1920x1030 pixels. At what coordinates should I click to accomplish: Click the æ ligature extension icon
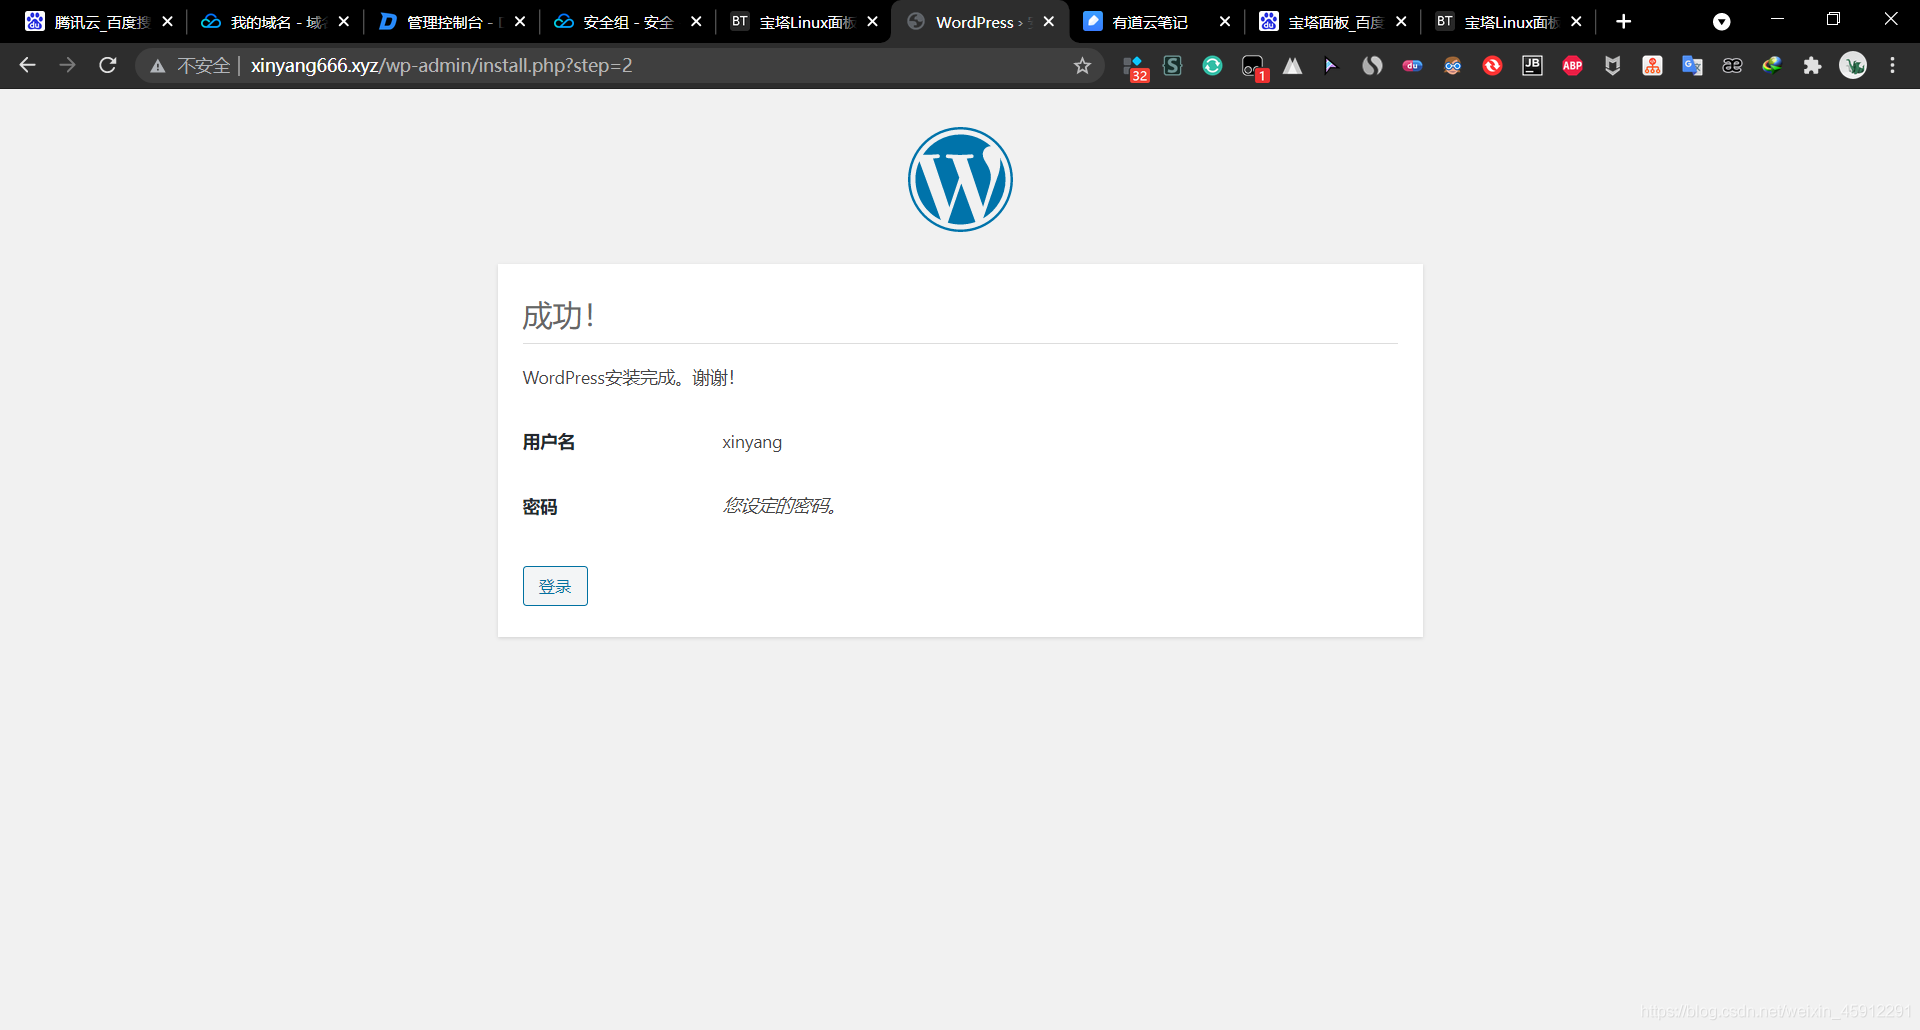tap(1732, 65)
